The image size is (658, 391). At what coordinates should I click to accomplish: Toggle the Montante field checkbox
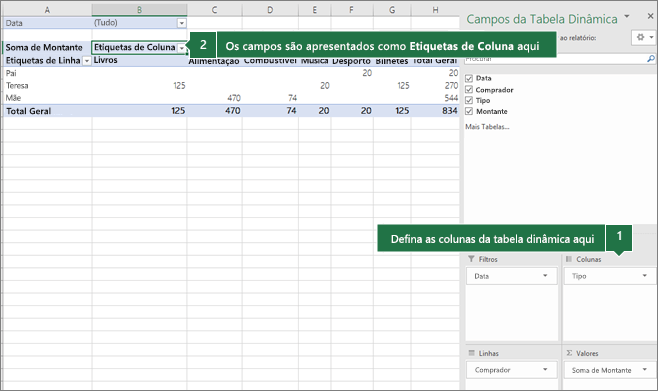469,111
